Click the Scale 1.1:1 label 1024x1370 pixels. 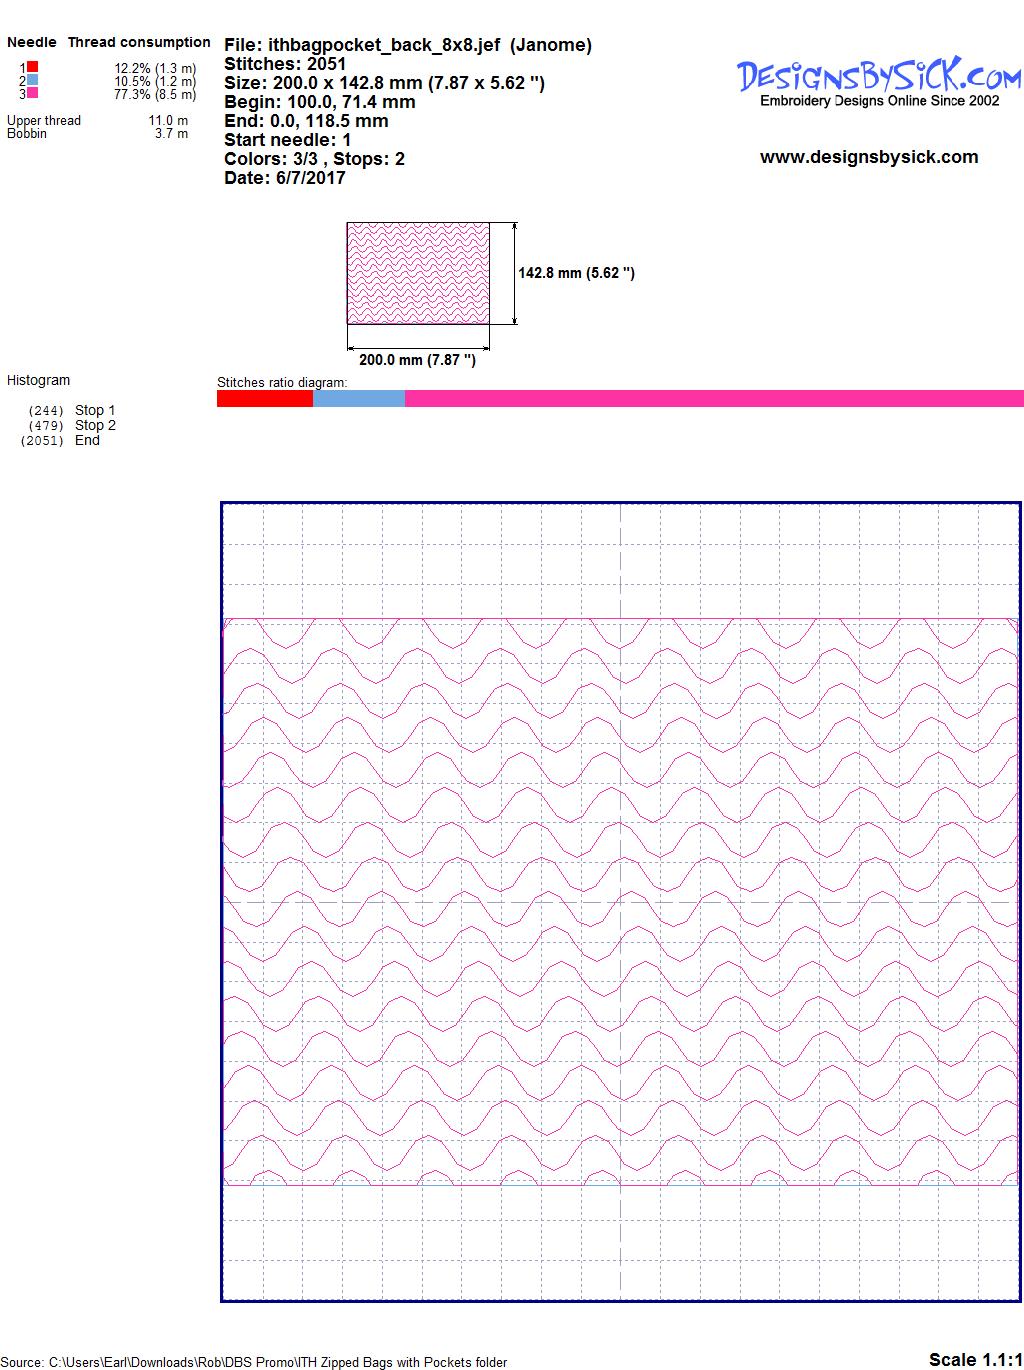pyautogui.click(x=974, y=1359)
